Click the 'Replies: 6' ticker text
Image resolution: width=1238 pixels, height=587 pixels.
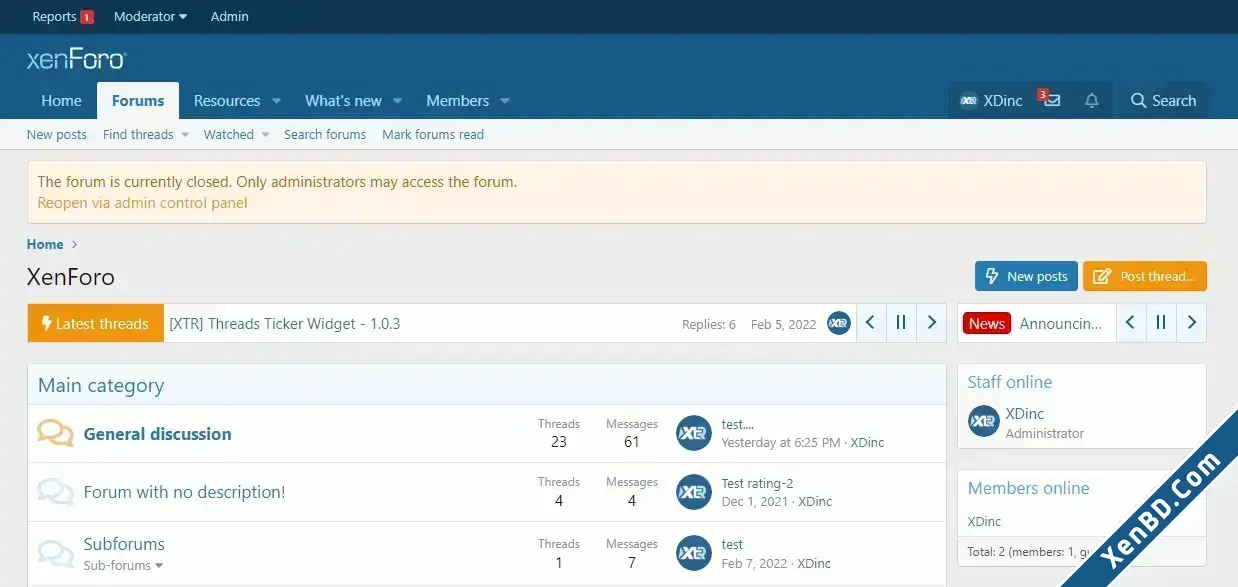pyautogui.click(x=709, y=324)
